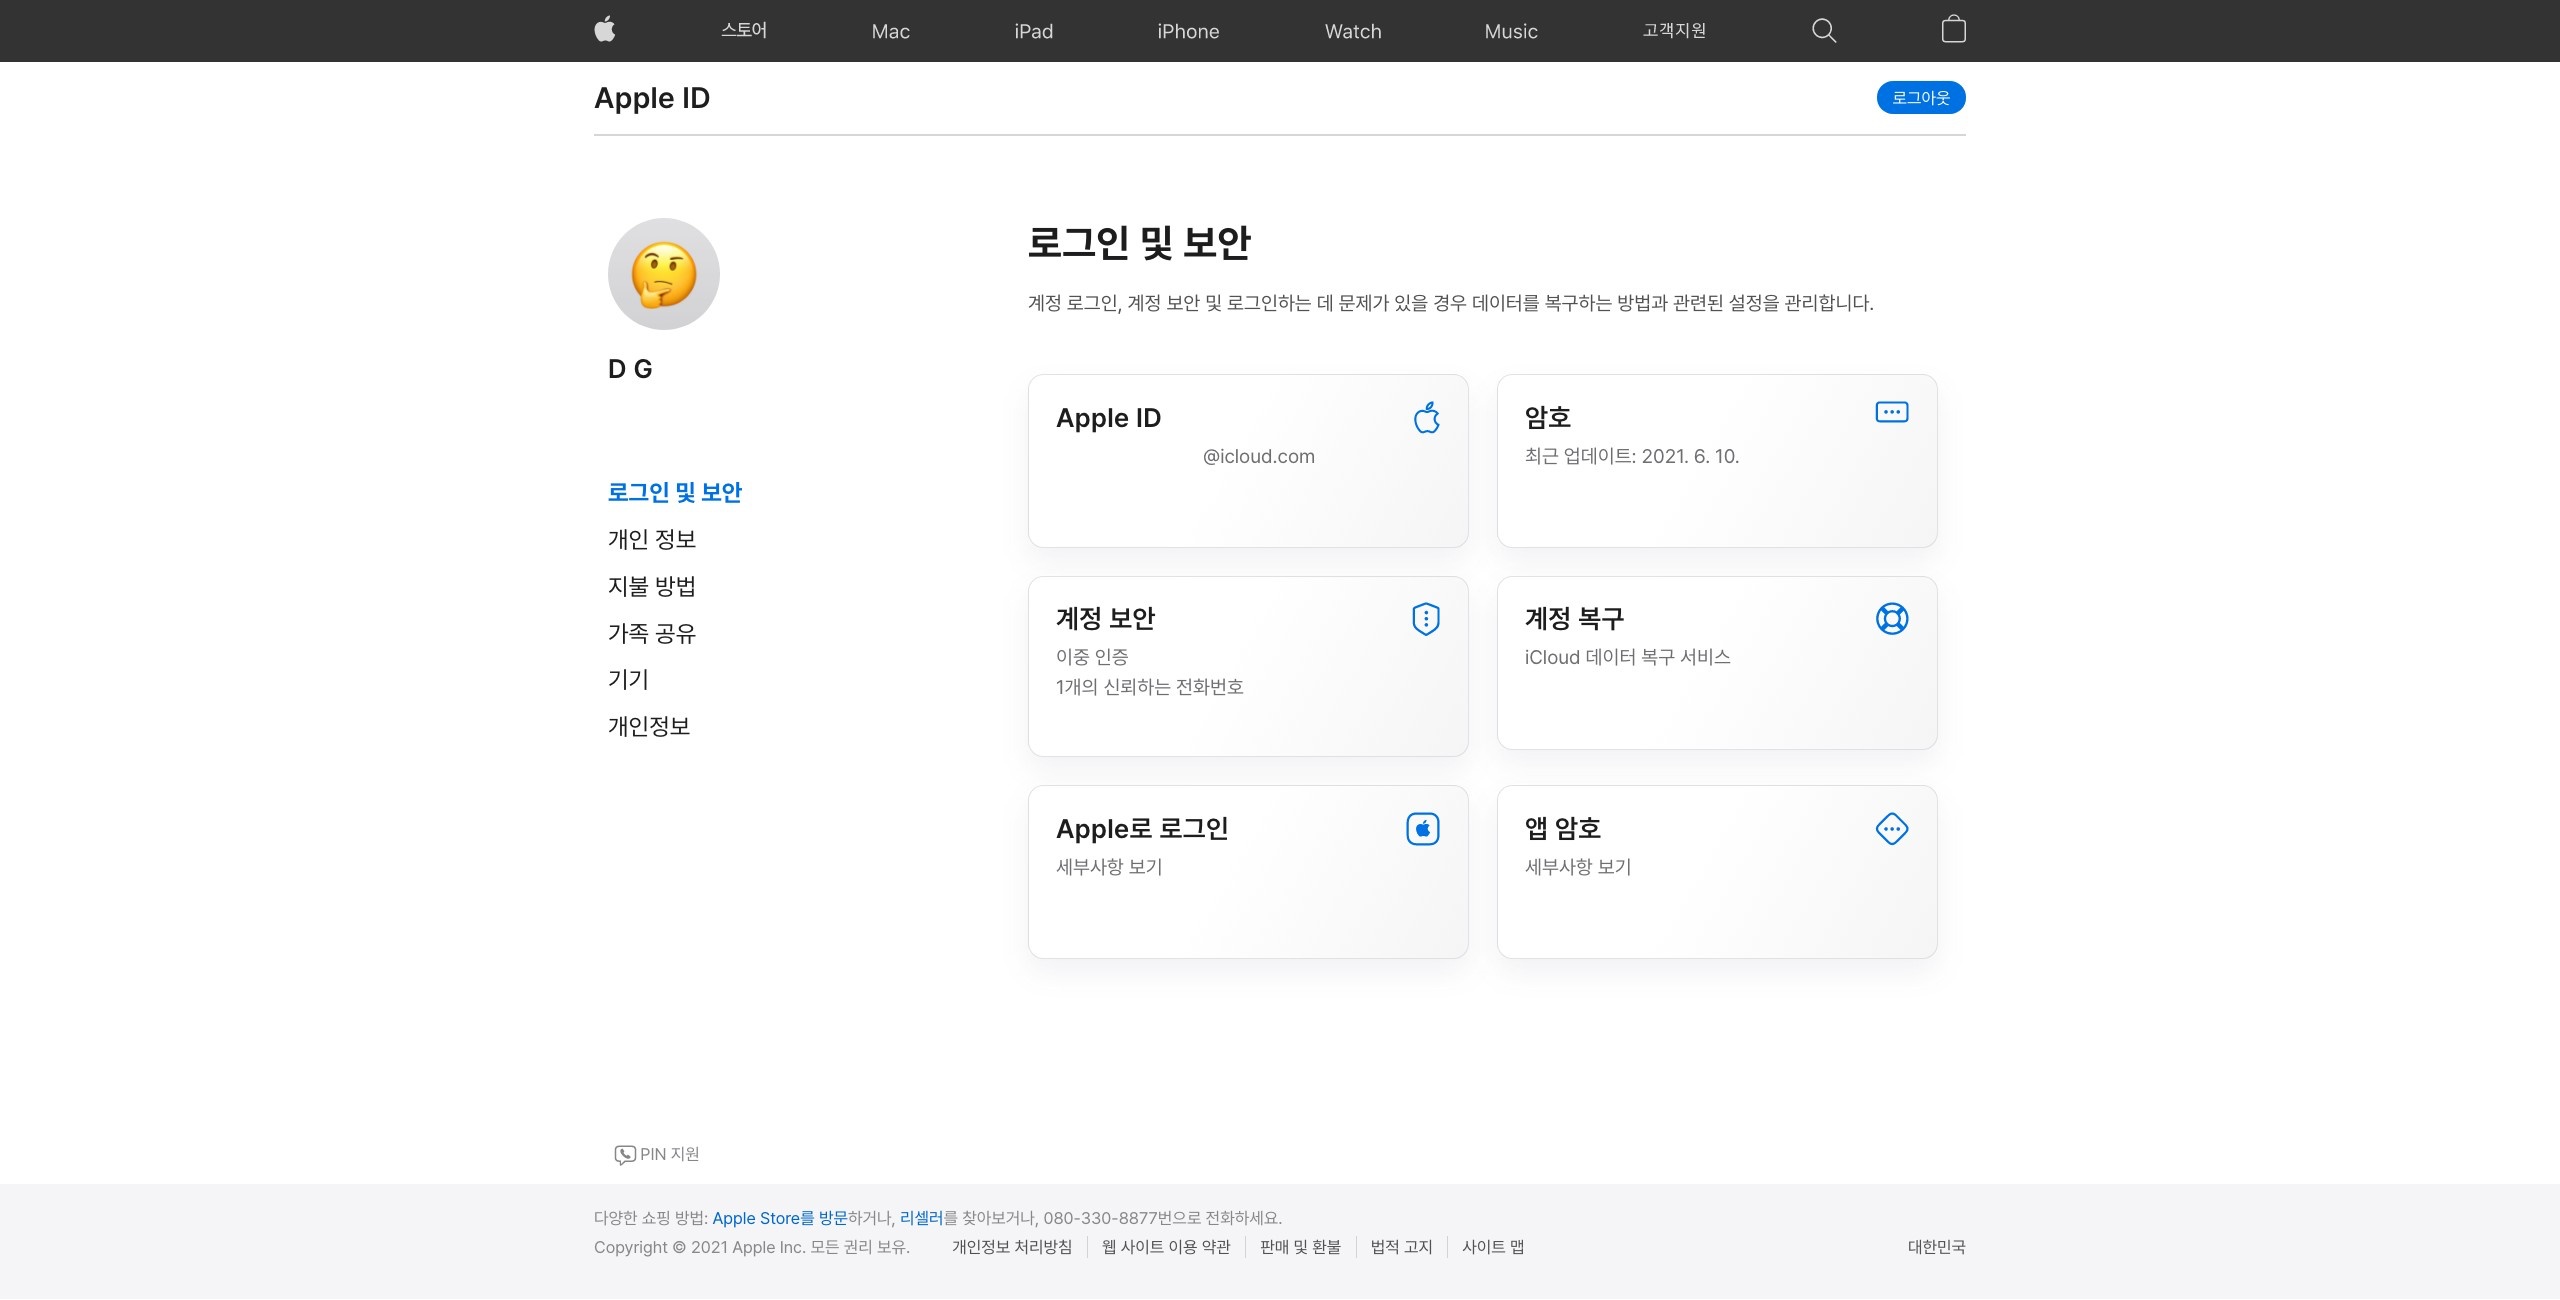The image size is (2560, 1300).
Task: Open the 개인 정보 sidebar section
Action: point(651,540)
